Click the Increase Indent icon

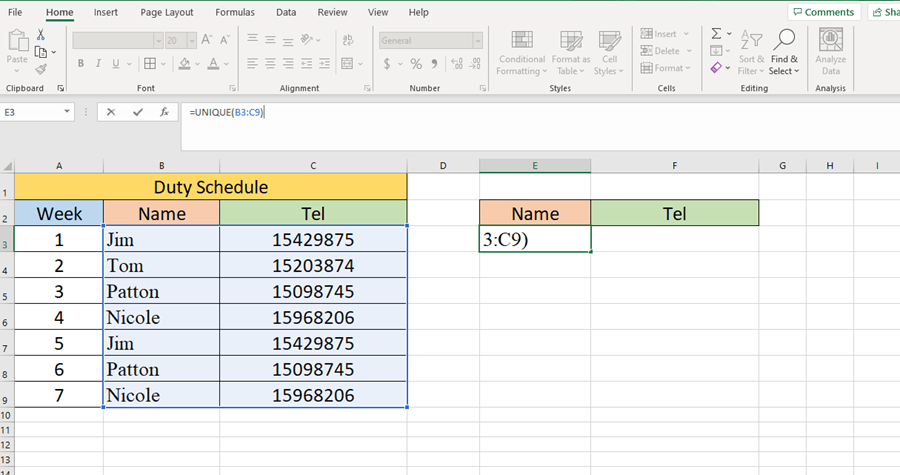point(324,64)
